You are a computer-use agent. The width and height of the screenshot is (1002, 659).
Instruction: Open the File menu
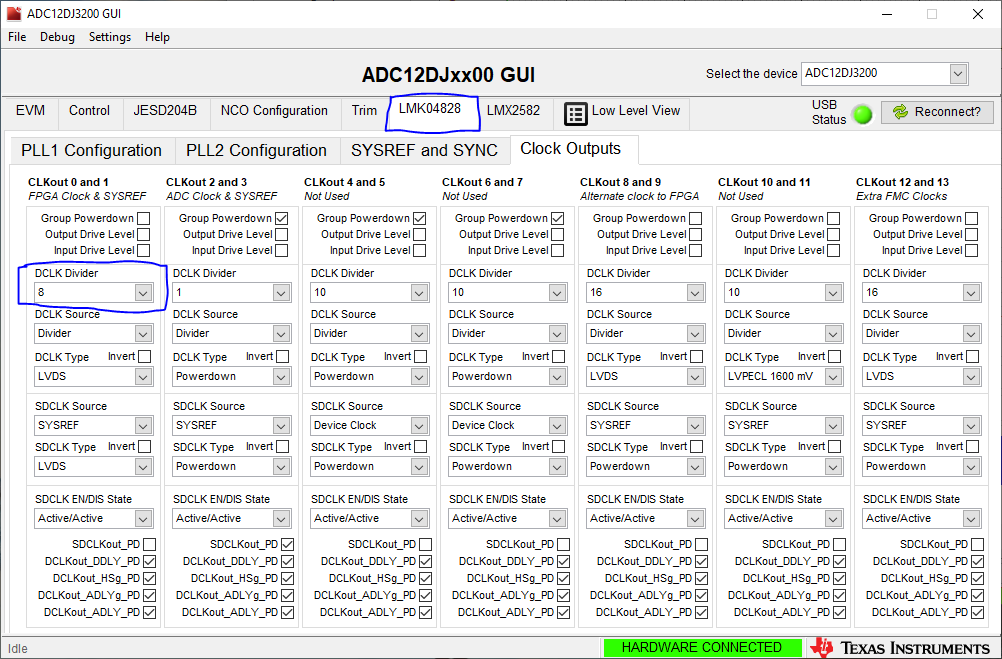point(17,37)
